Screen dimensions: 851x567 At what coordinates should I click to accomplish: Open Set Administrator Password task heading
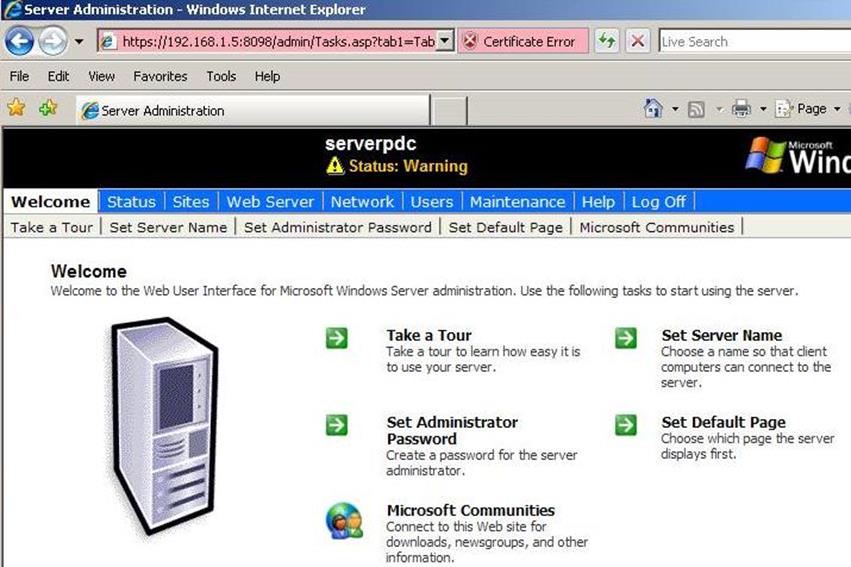pos(452,430)
